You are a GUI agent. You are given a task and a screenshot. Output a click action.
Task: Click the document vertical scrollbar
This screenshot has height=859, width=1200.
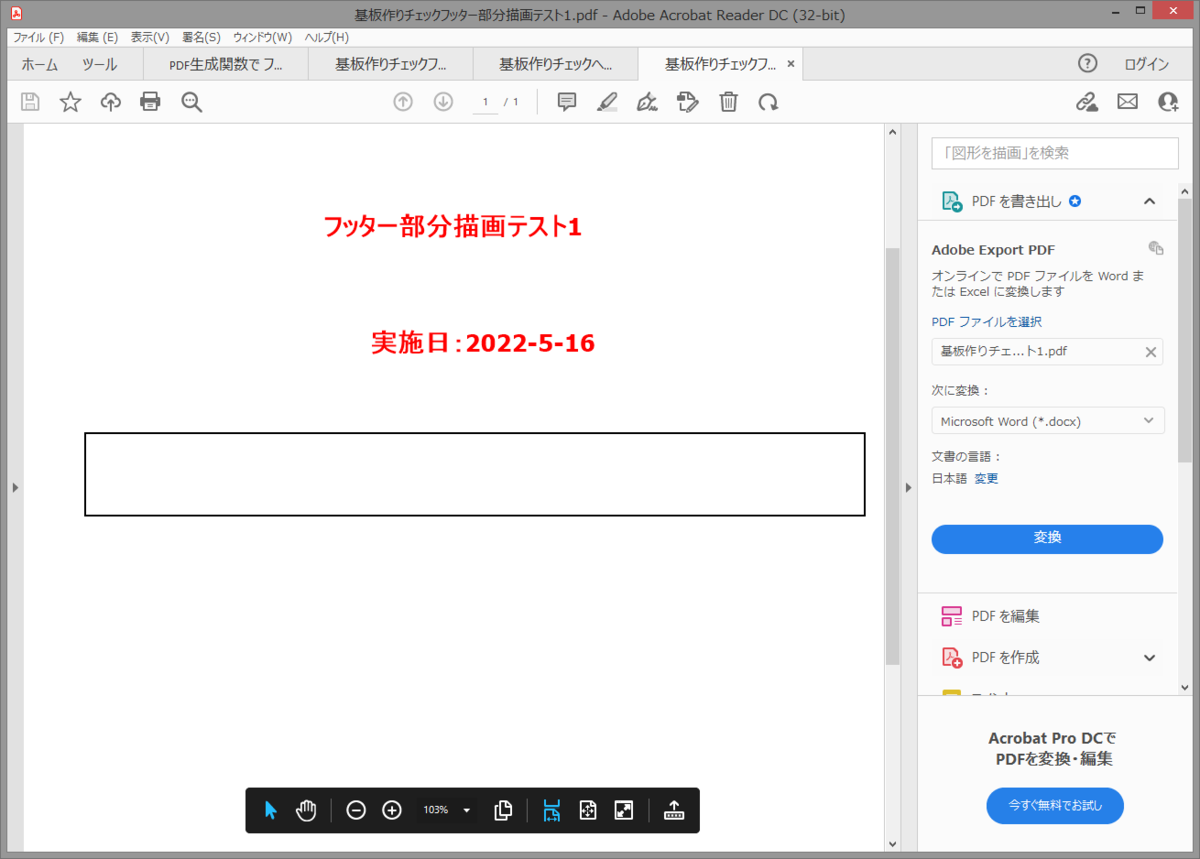click(x=893, y=457)
